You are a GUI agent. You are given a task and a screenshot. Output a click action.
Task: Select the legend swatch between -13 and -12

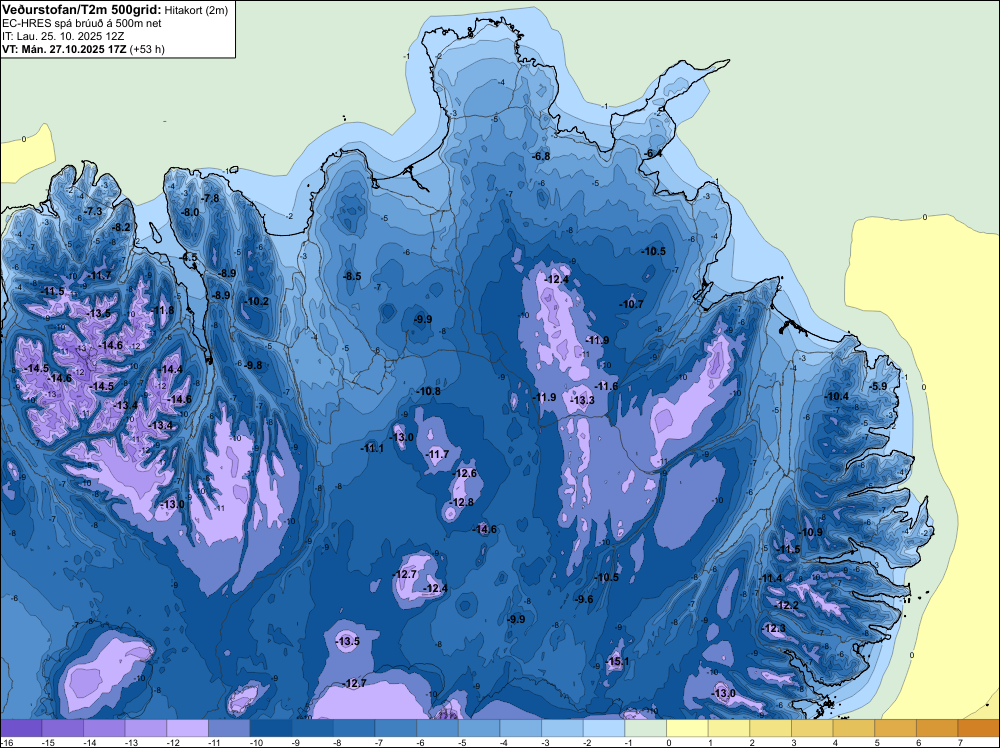click(145, 728)
